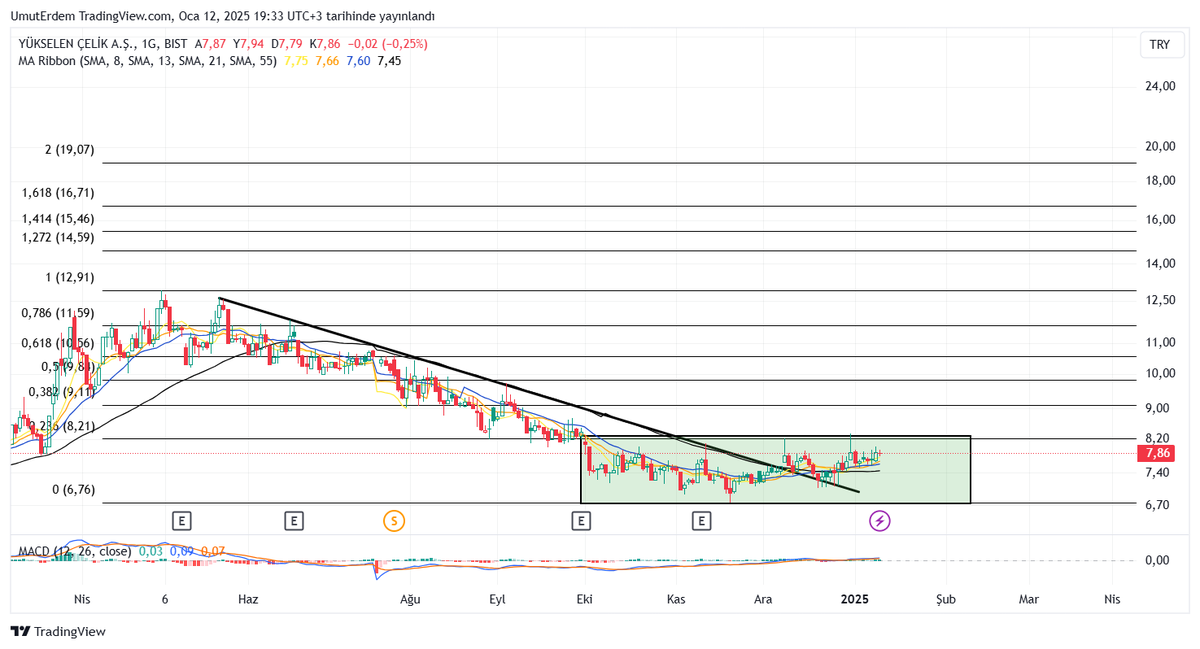Click the Şub month label on time axis

tap(946, 600)
